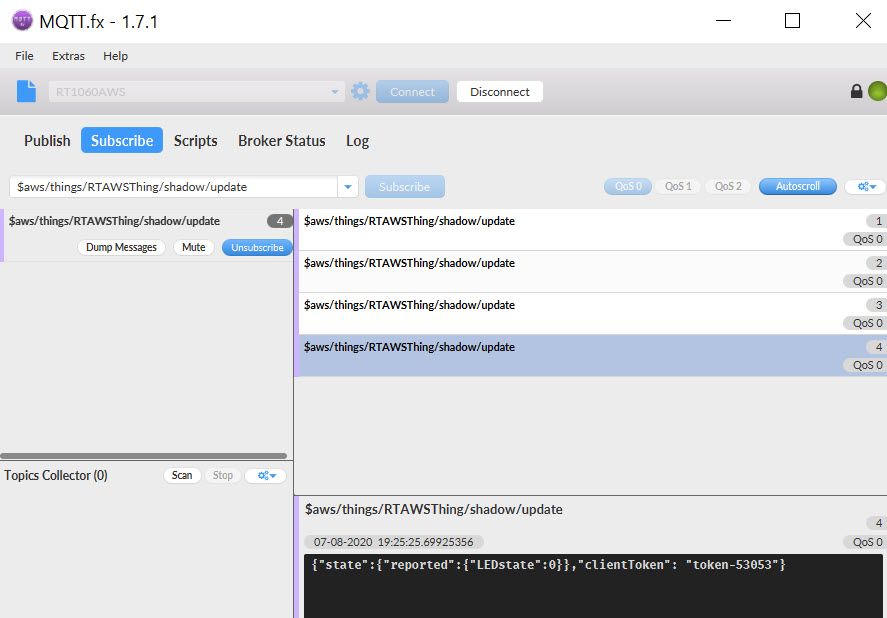Click the Disconnect button
The height and width of the screenshot is (618, 887).
point(500,92)
